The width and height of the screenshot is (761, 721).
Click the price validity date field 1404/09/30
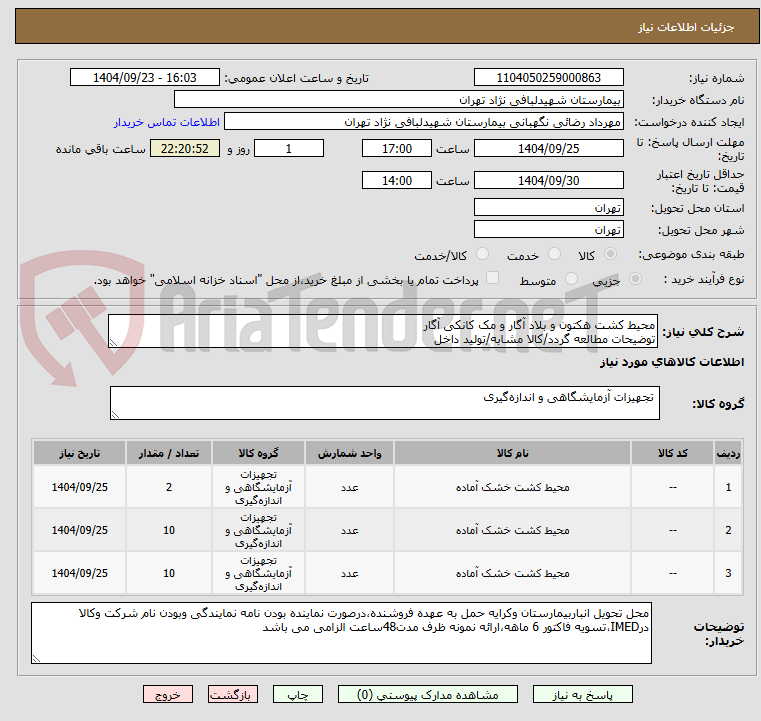point(548,180)
